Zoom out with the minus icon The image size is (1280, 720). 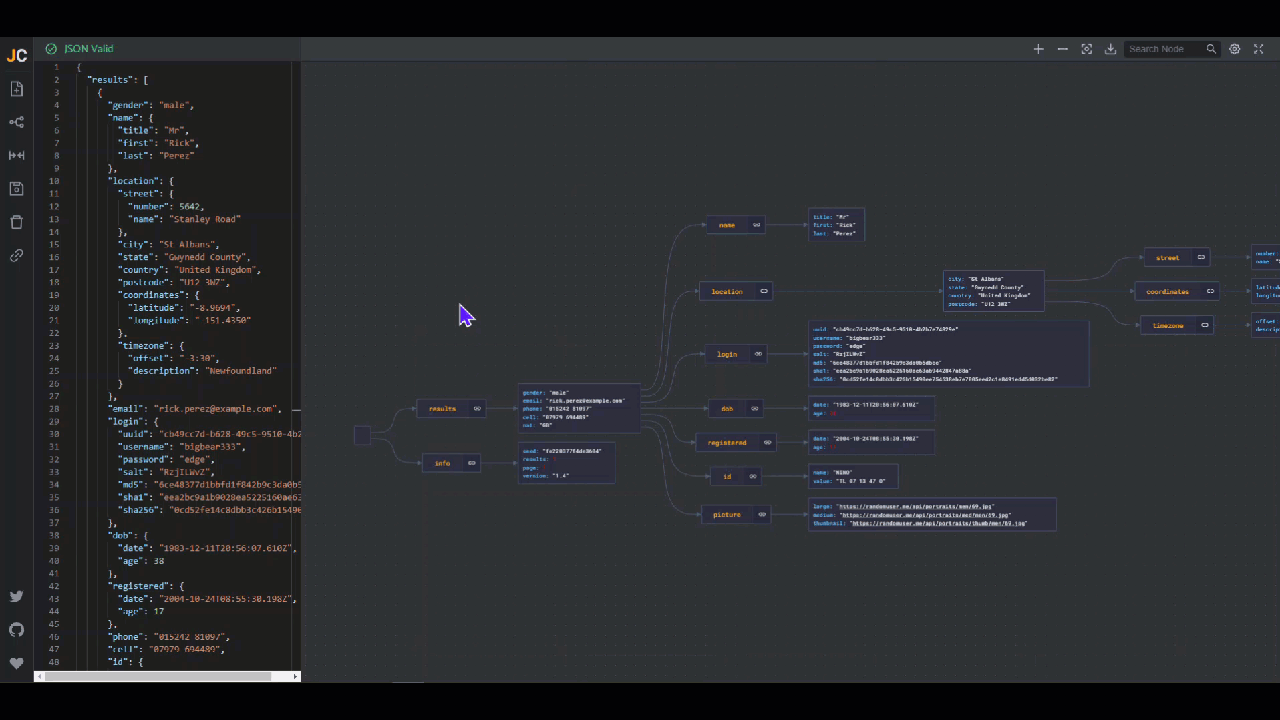point(1062,49)
